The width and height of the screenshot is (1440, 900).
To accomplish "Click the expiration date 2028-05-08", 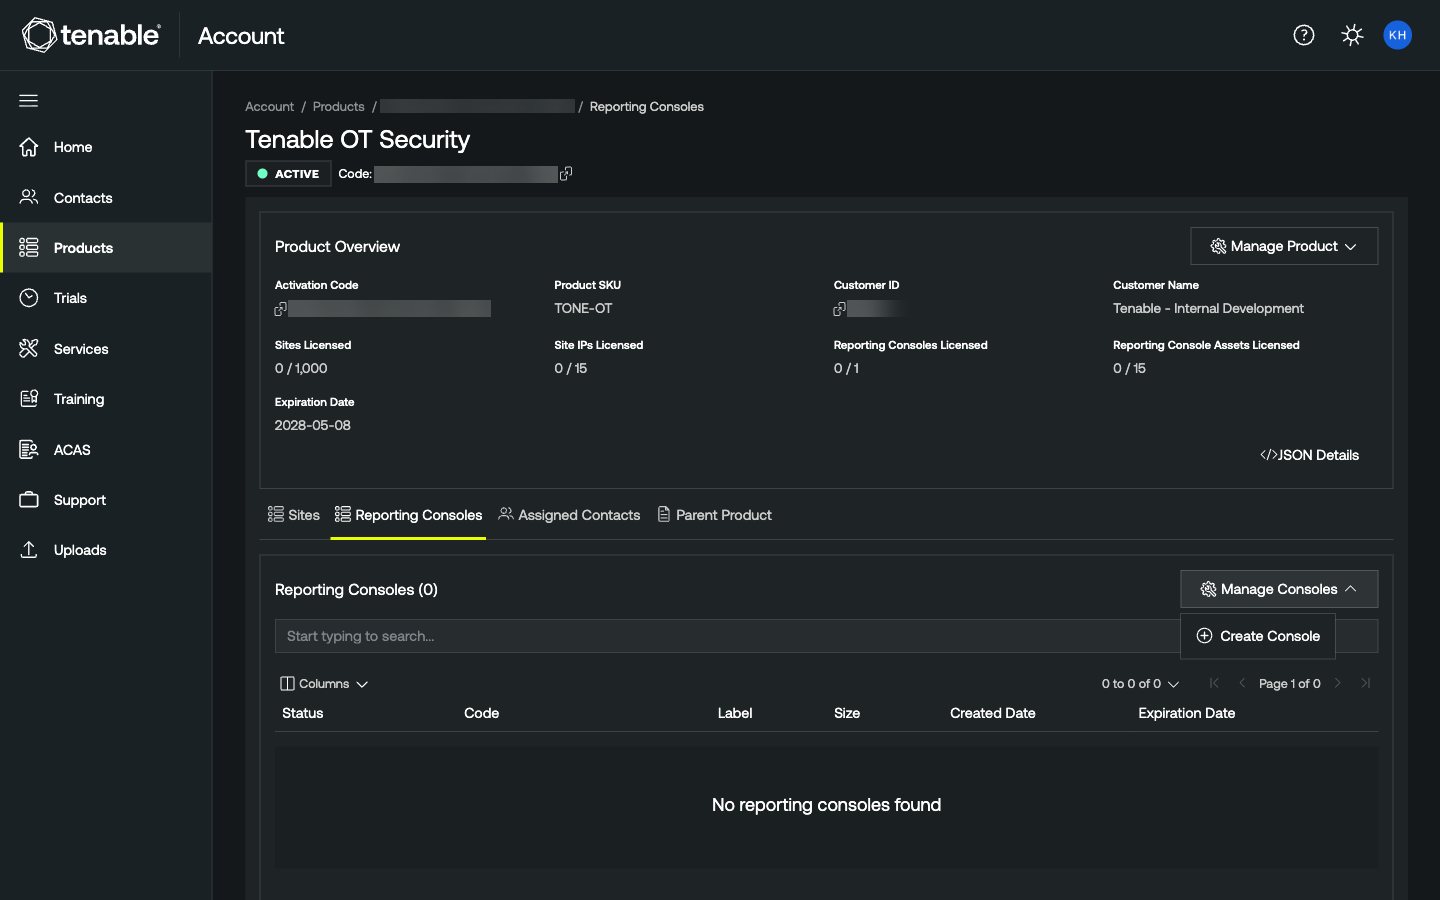I will 313,425.
